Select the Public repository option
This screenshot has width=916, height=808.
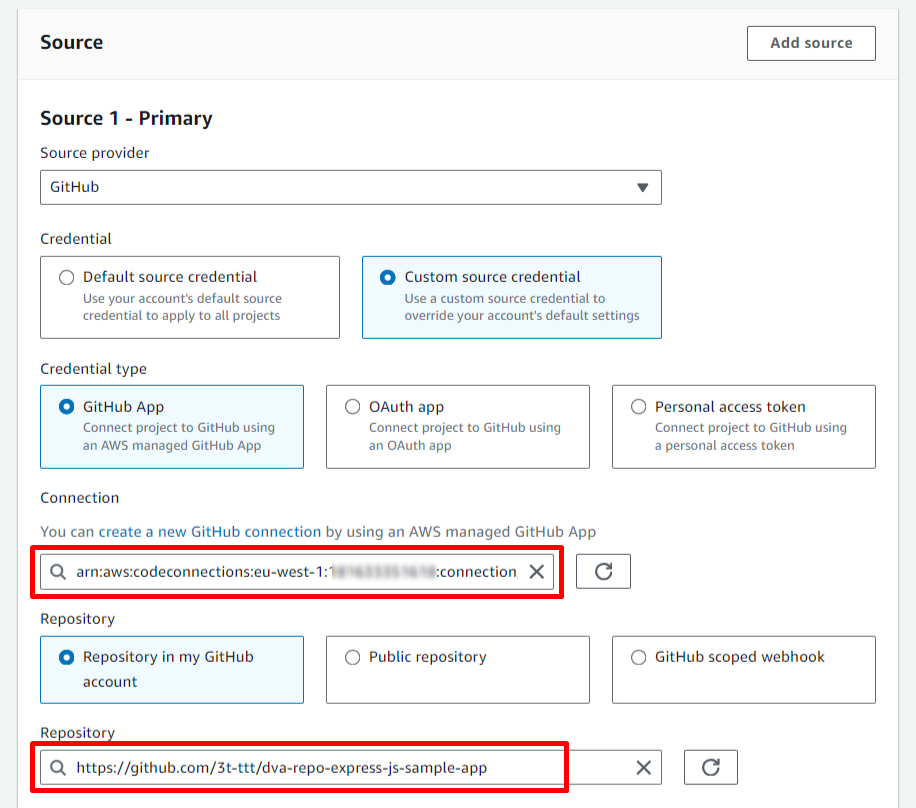coord(457,670)
